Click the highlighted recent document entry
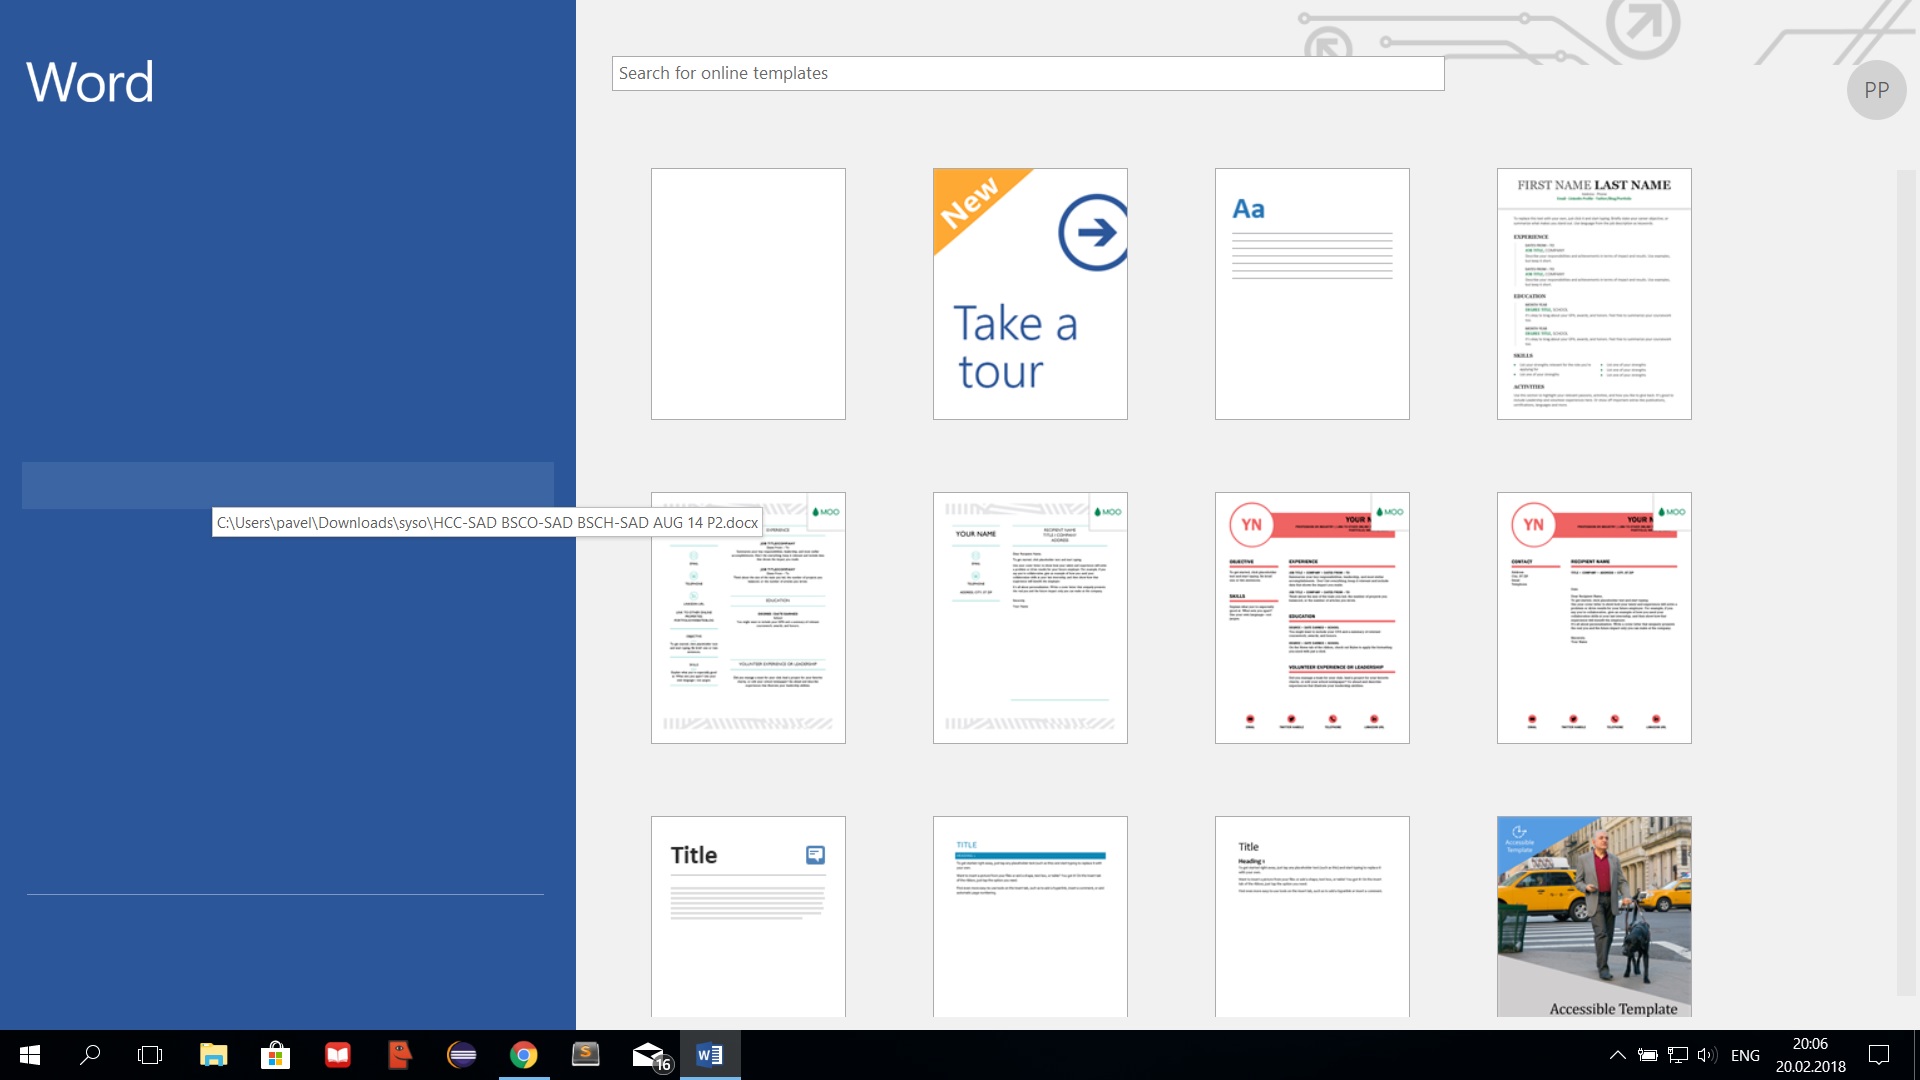Image resolution: width=1920 pixels, height=1080 pixels. pos(288,485)
